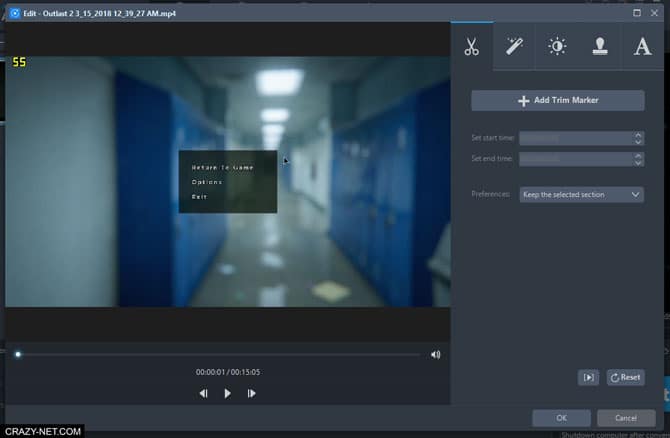Click the Reset button
The image size is (670, 438).
[x=626, y=377]
